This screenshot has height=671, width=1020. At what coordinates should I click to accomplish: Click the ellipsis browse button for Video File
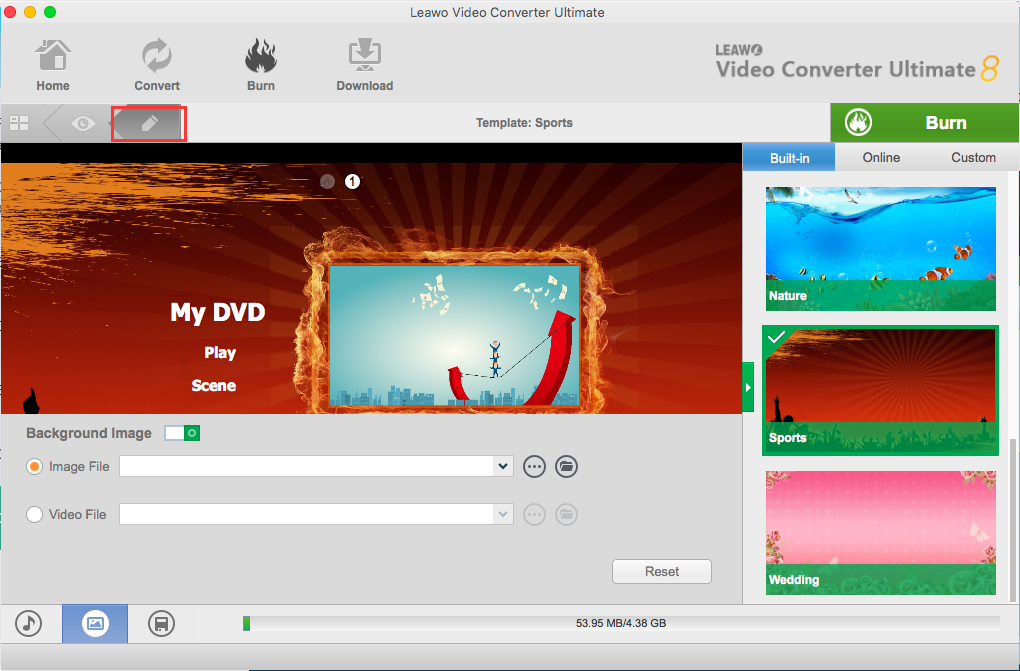click(x=534, y=515)
